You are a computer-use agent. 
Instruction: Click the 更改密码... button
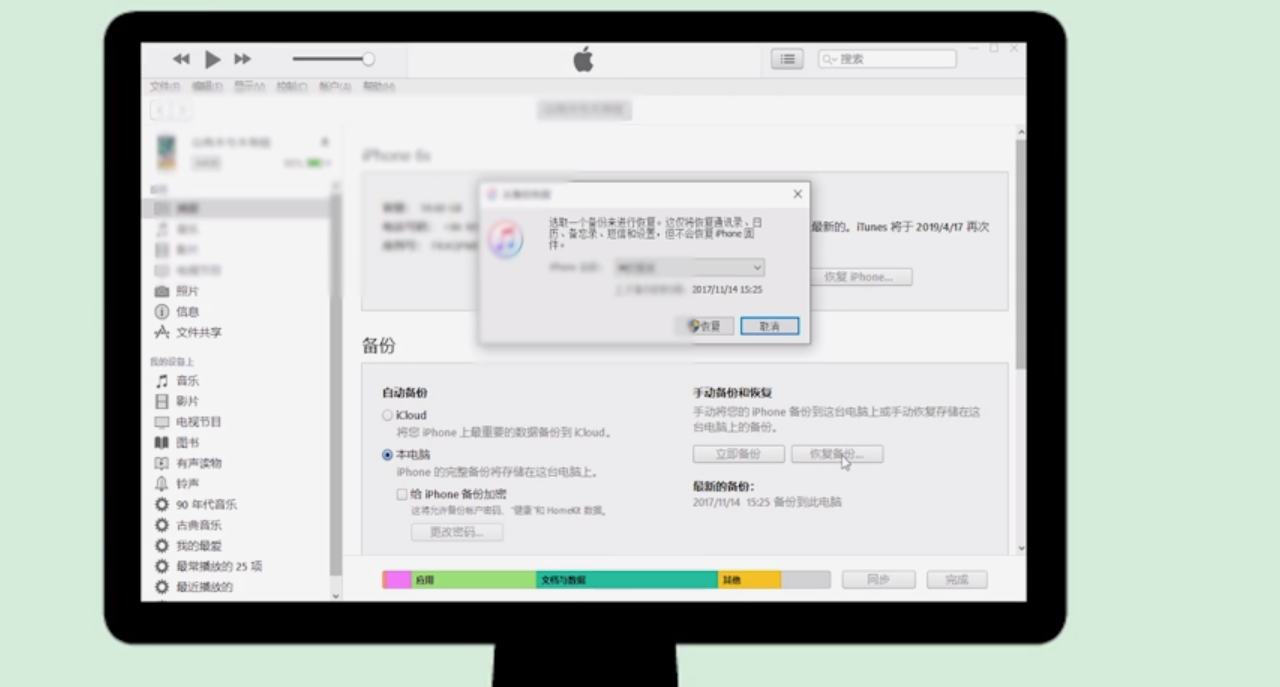(x=457, y=532)
